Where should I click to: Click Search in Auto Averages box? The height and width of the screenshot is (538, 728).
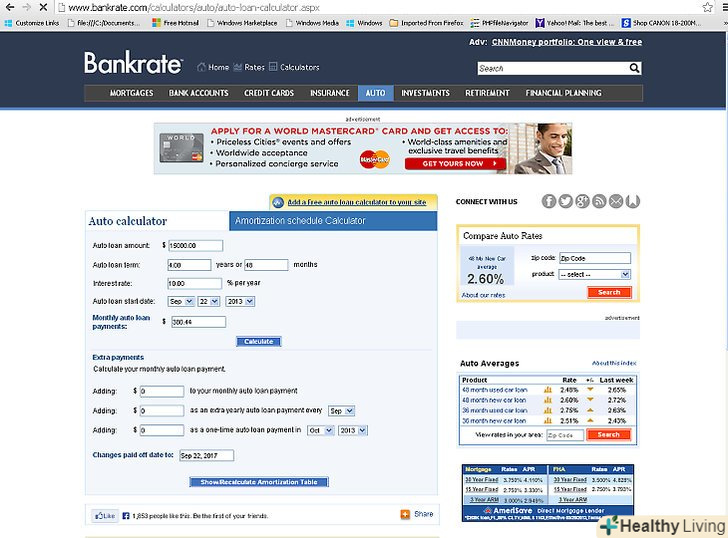(608, 435)
